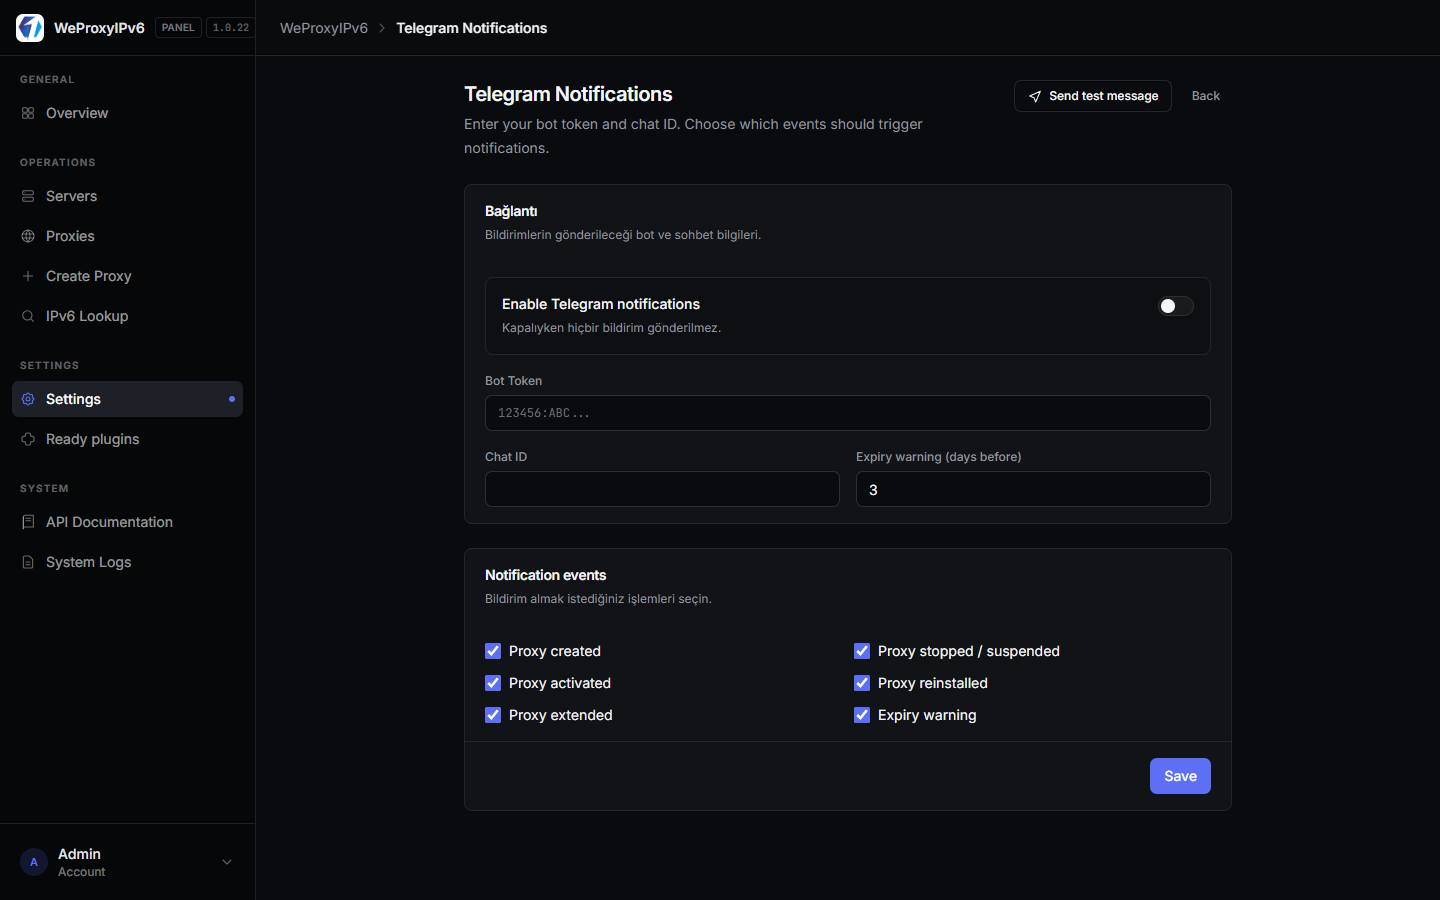Uncheck the Proxy created checkbox

point(493,651)
